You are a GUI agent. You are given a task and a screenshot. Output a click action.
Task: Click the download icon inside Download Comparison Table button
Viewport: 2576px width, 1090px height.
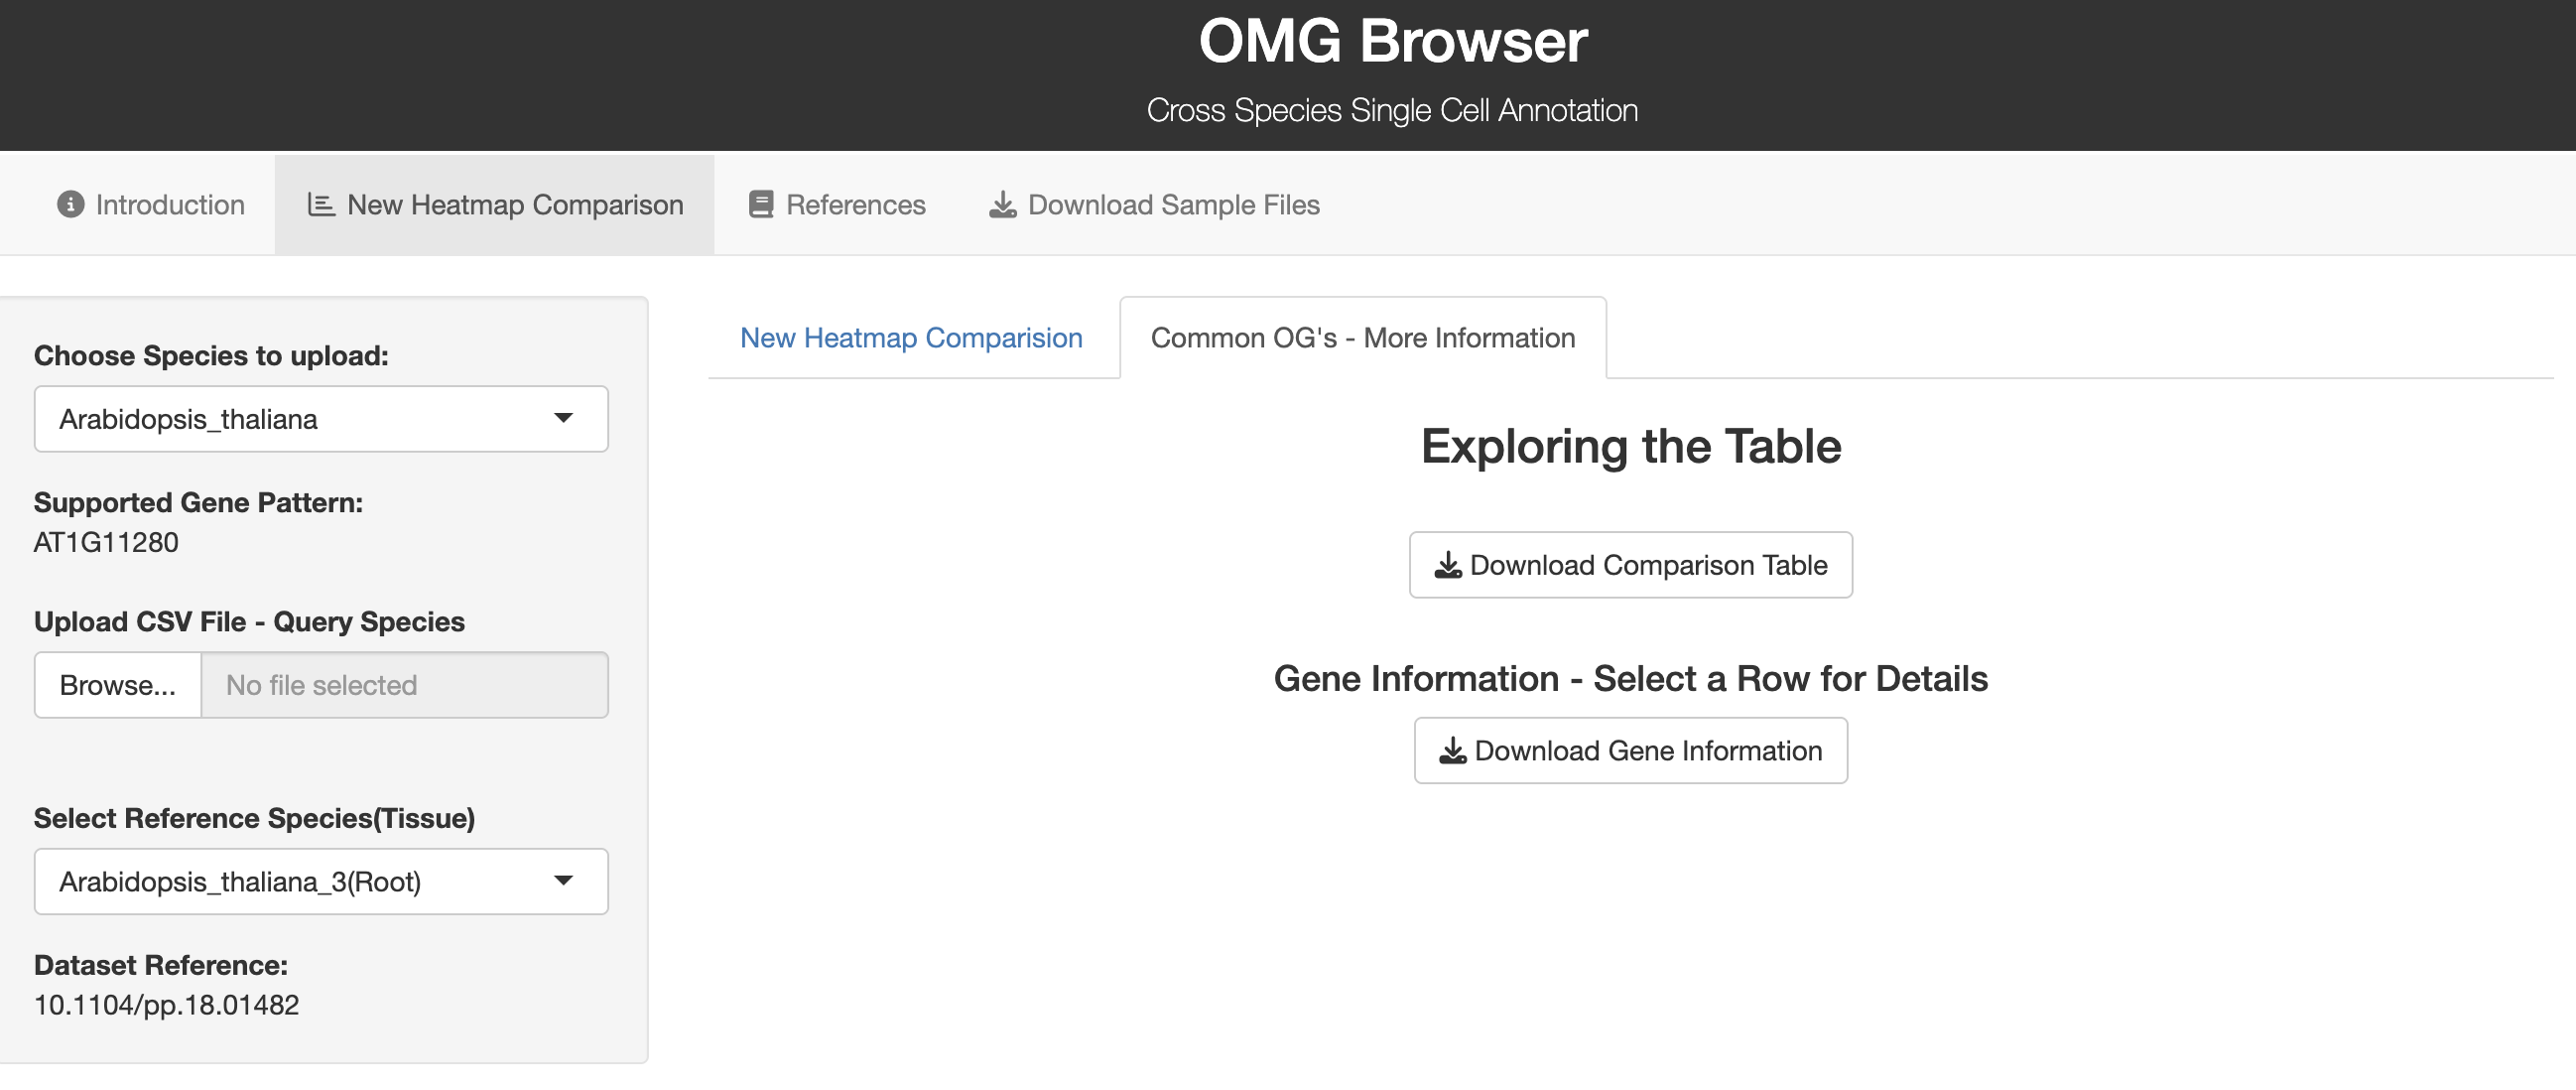pos(1447,564)
